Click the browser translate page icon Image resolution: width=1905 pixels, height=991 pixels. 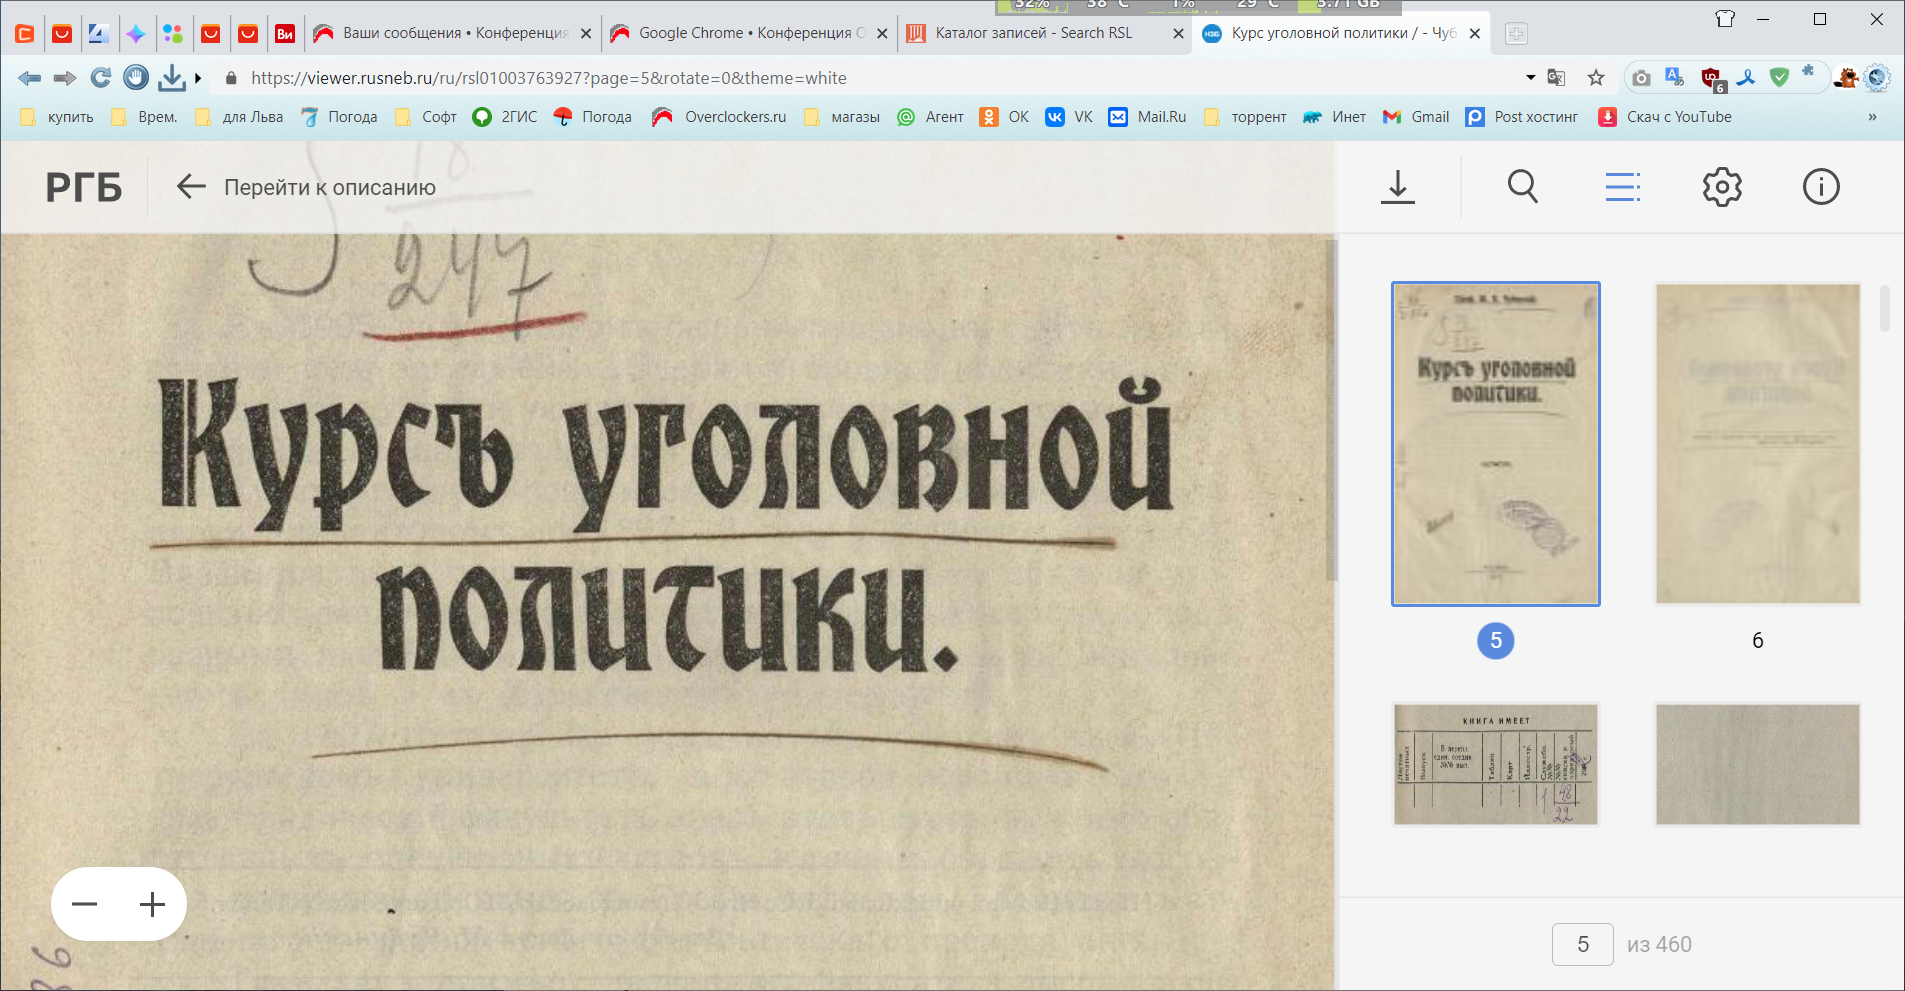pyautogui.click(x=1556, y=78)
